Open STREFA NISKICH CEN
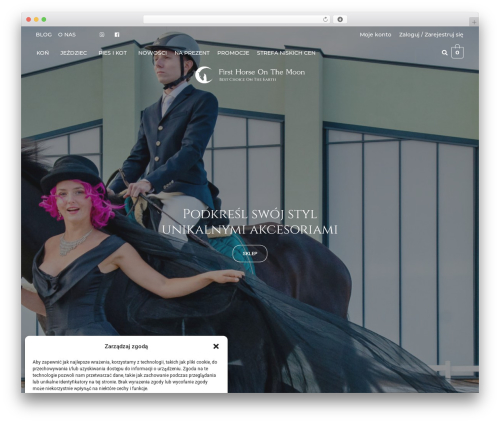 pyautogui.click(x=286, y=53)
